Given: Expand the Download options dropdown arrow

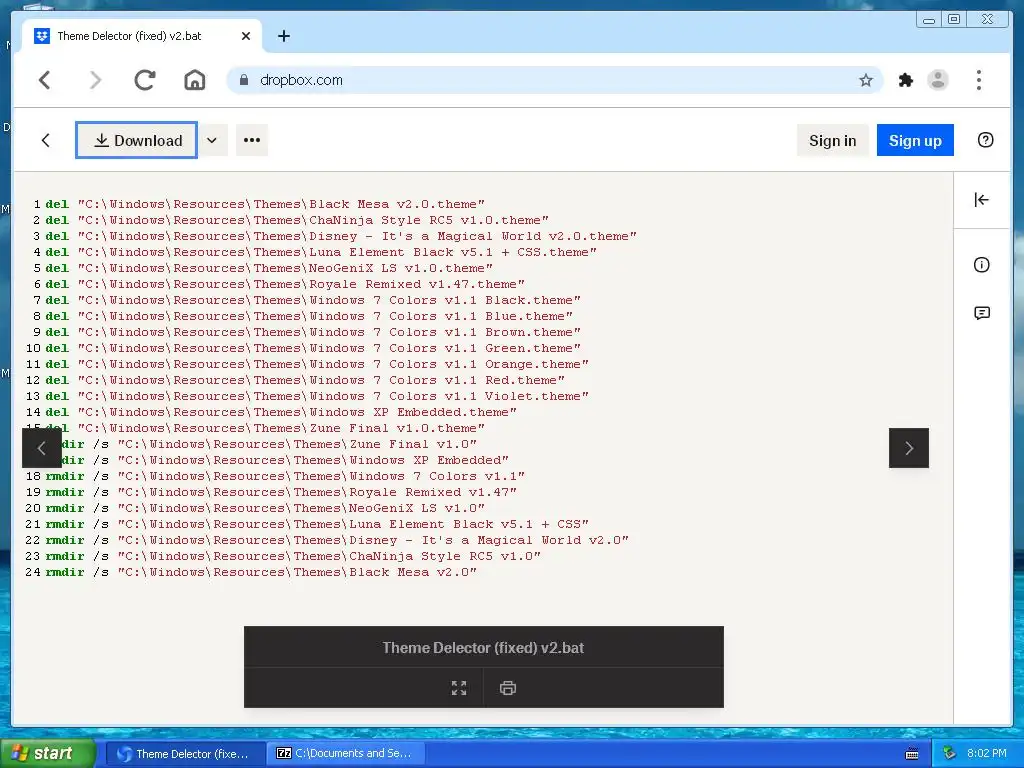Looking at the screenshot, I should [212, 140].
